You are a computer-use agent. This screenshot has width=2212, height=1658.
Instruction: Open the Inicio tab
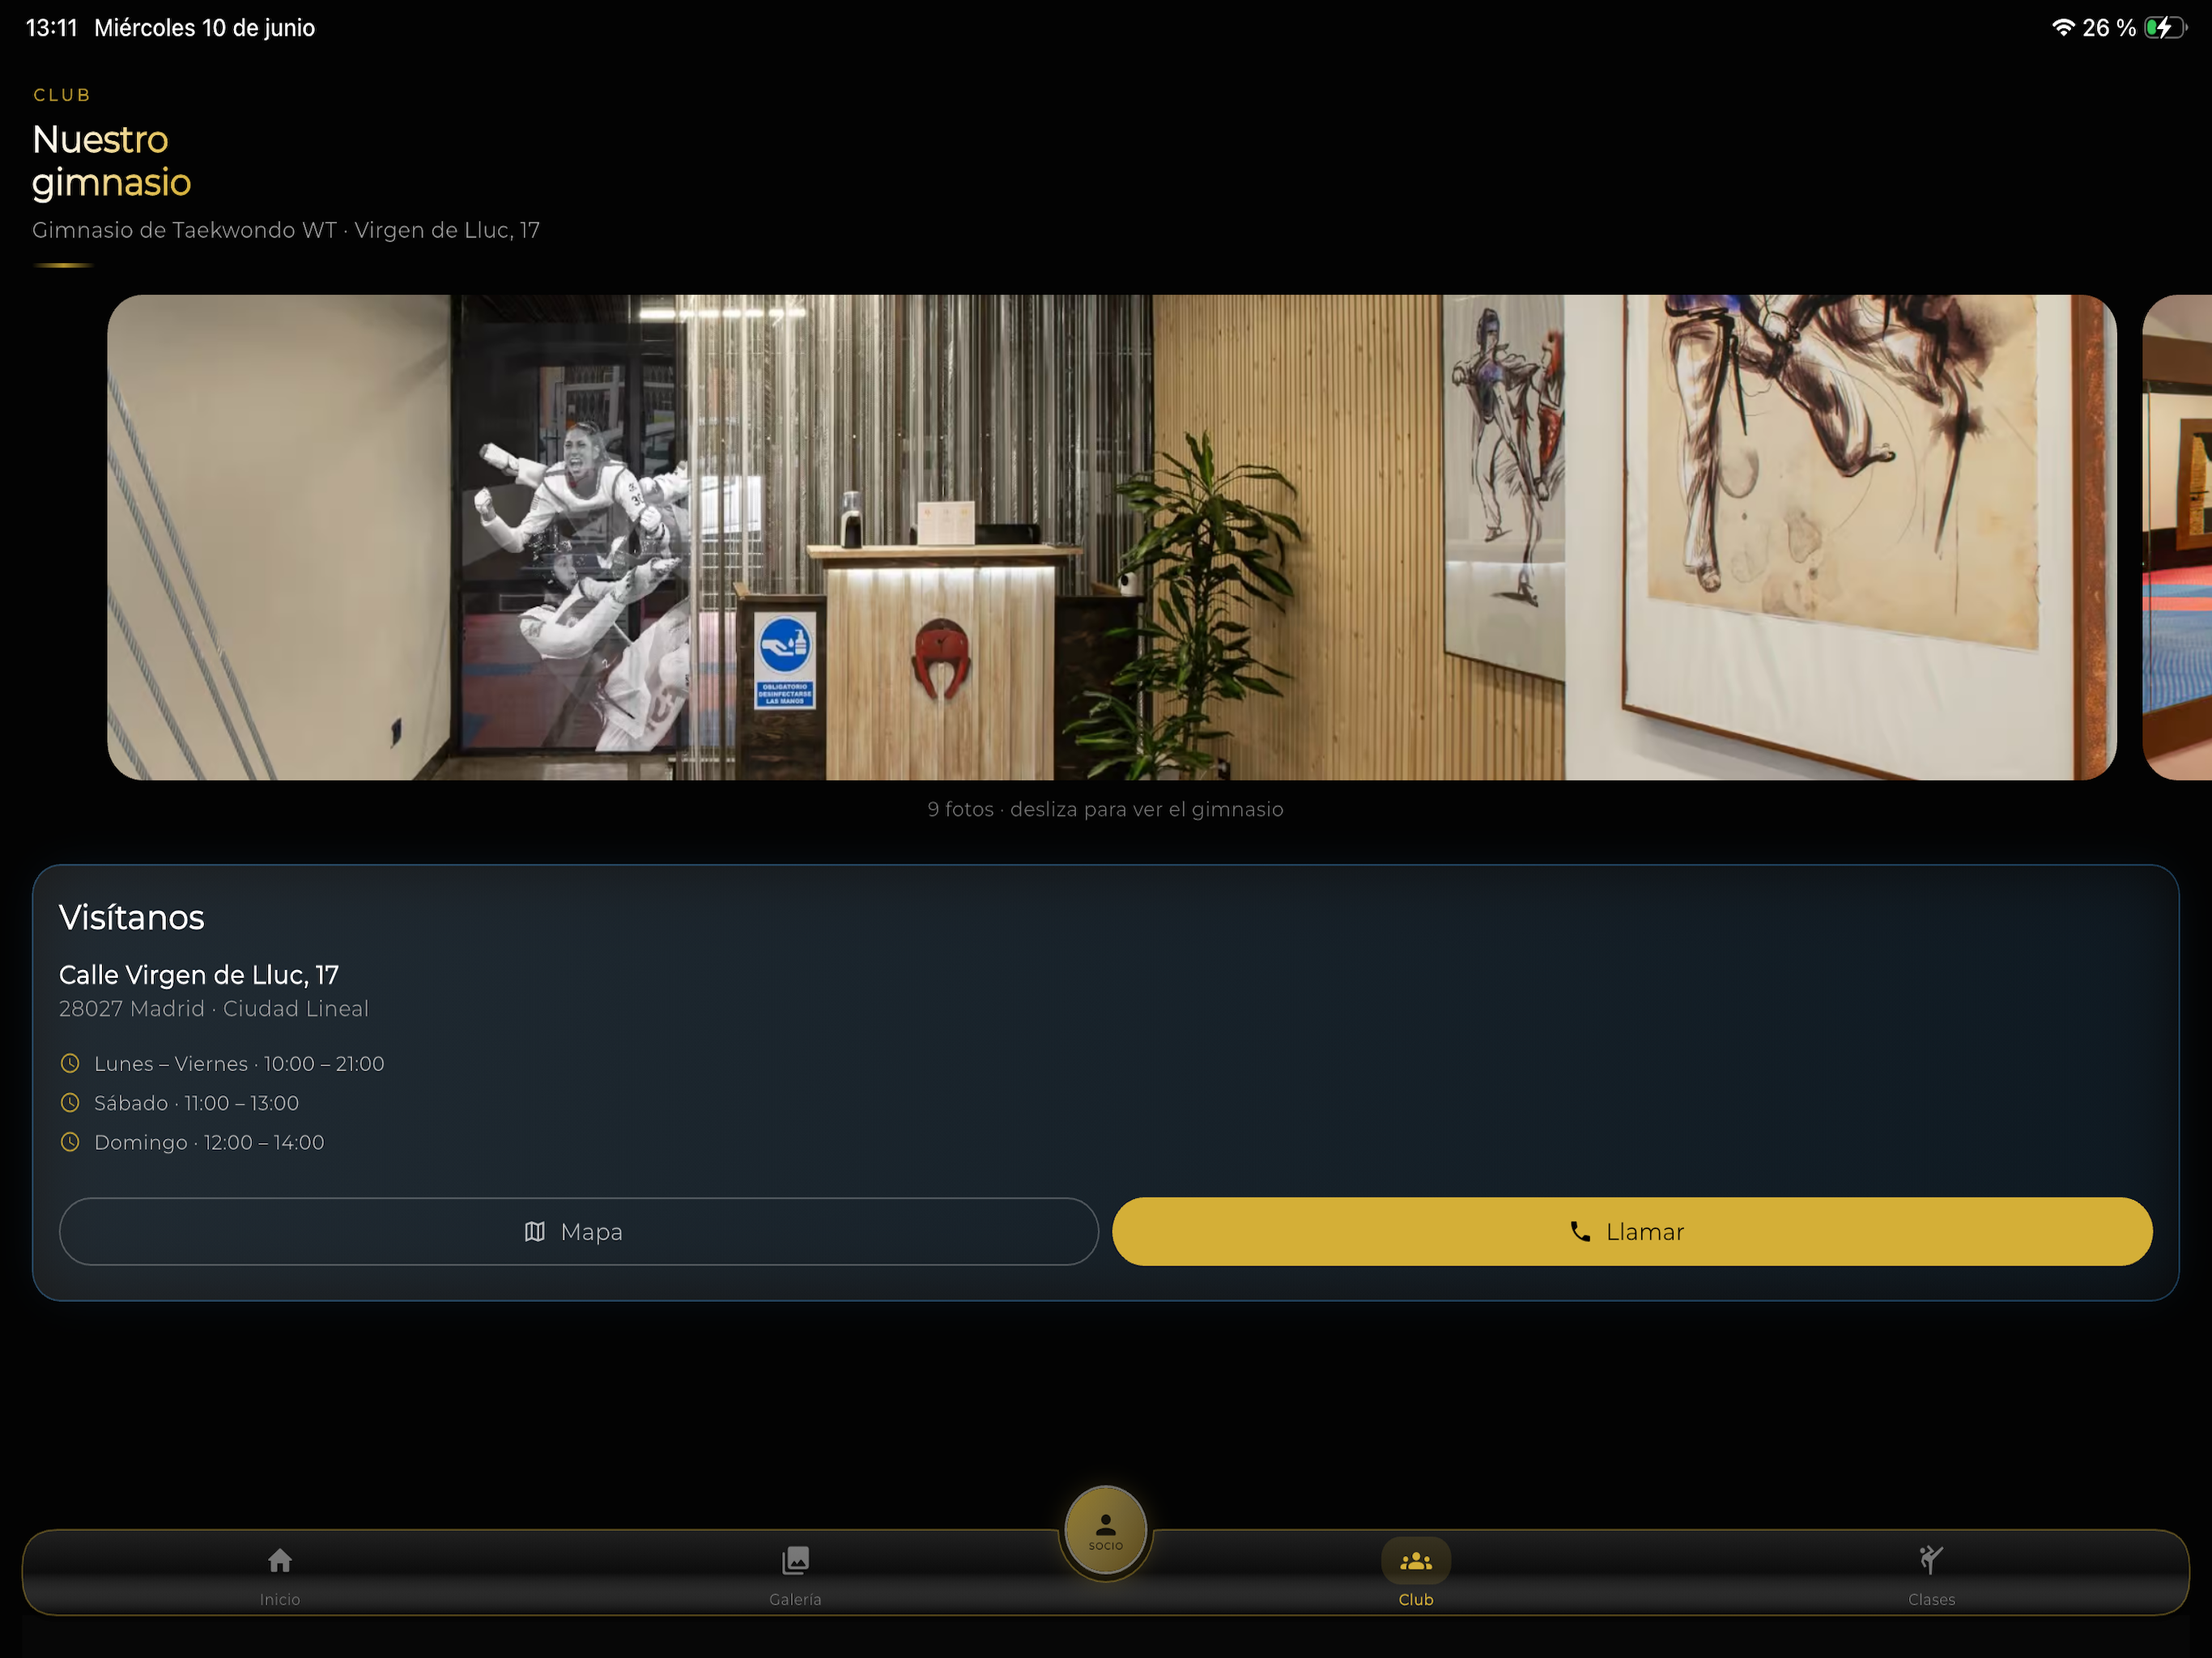tap(280, 1576)
